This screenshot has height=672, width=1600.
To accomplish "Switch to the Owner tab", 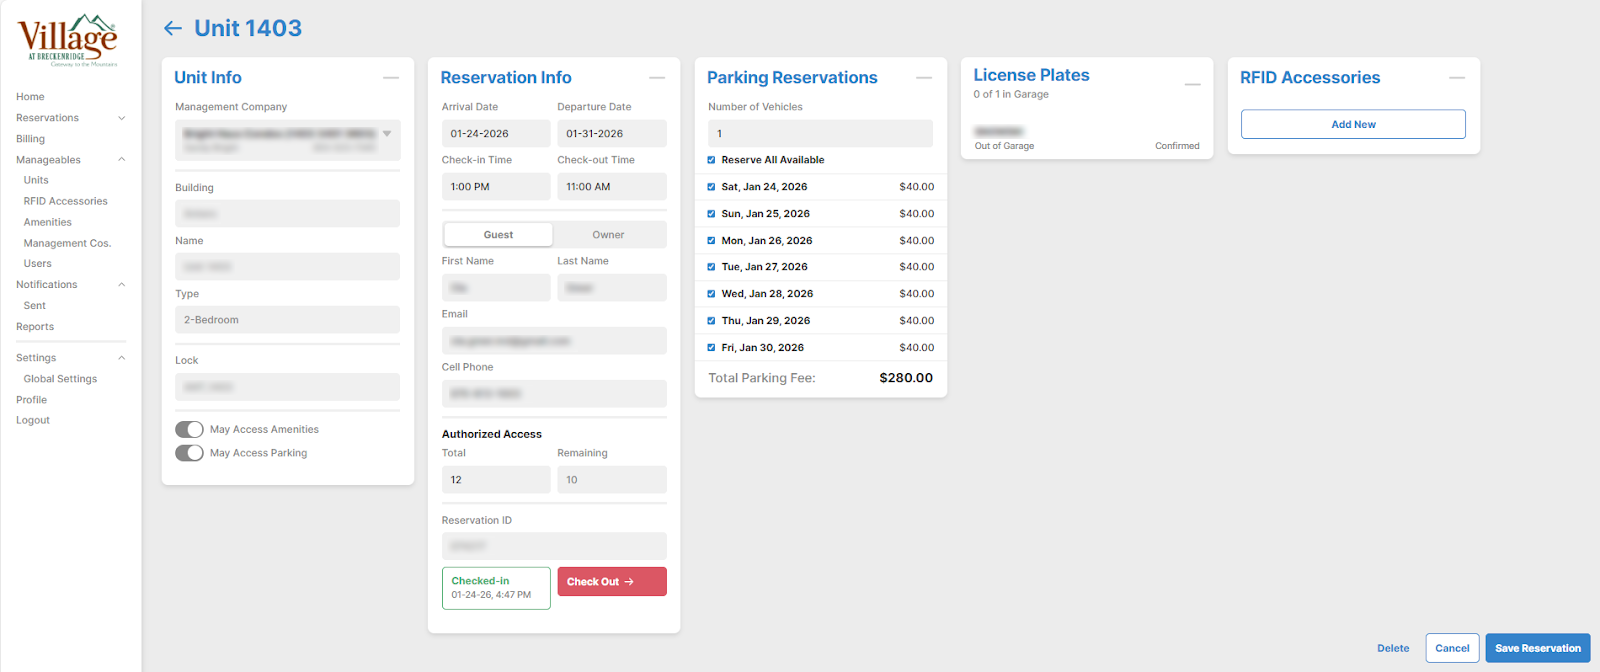I will 608,235.
